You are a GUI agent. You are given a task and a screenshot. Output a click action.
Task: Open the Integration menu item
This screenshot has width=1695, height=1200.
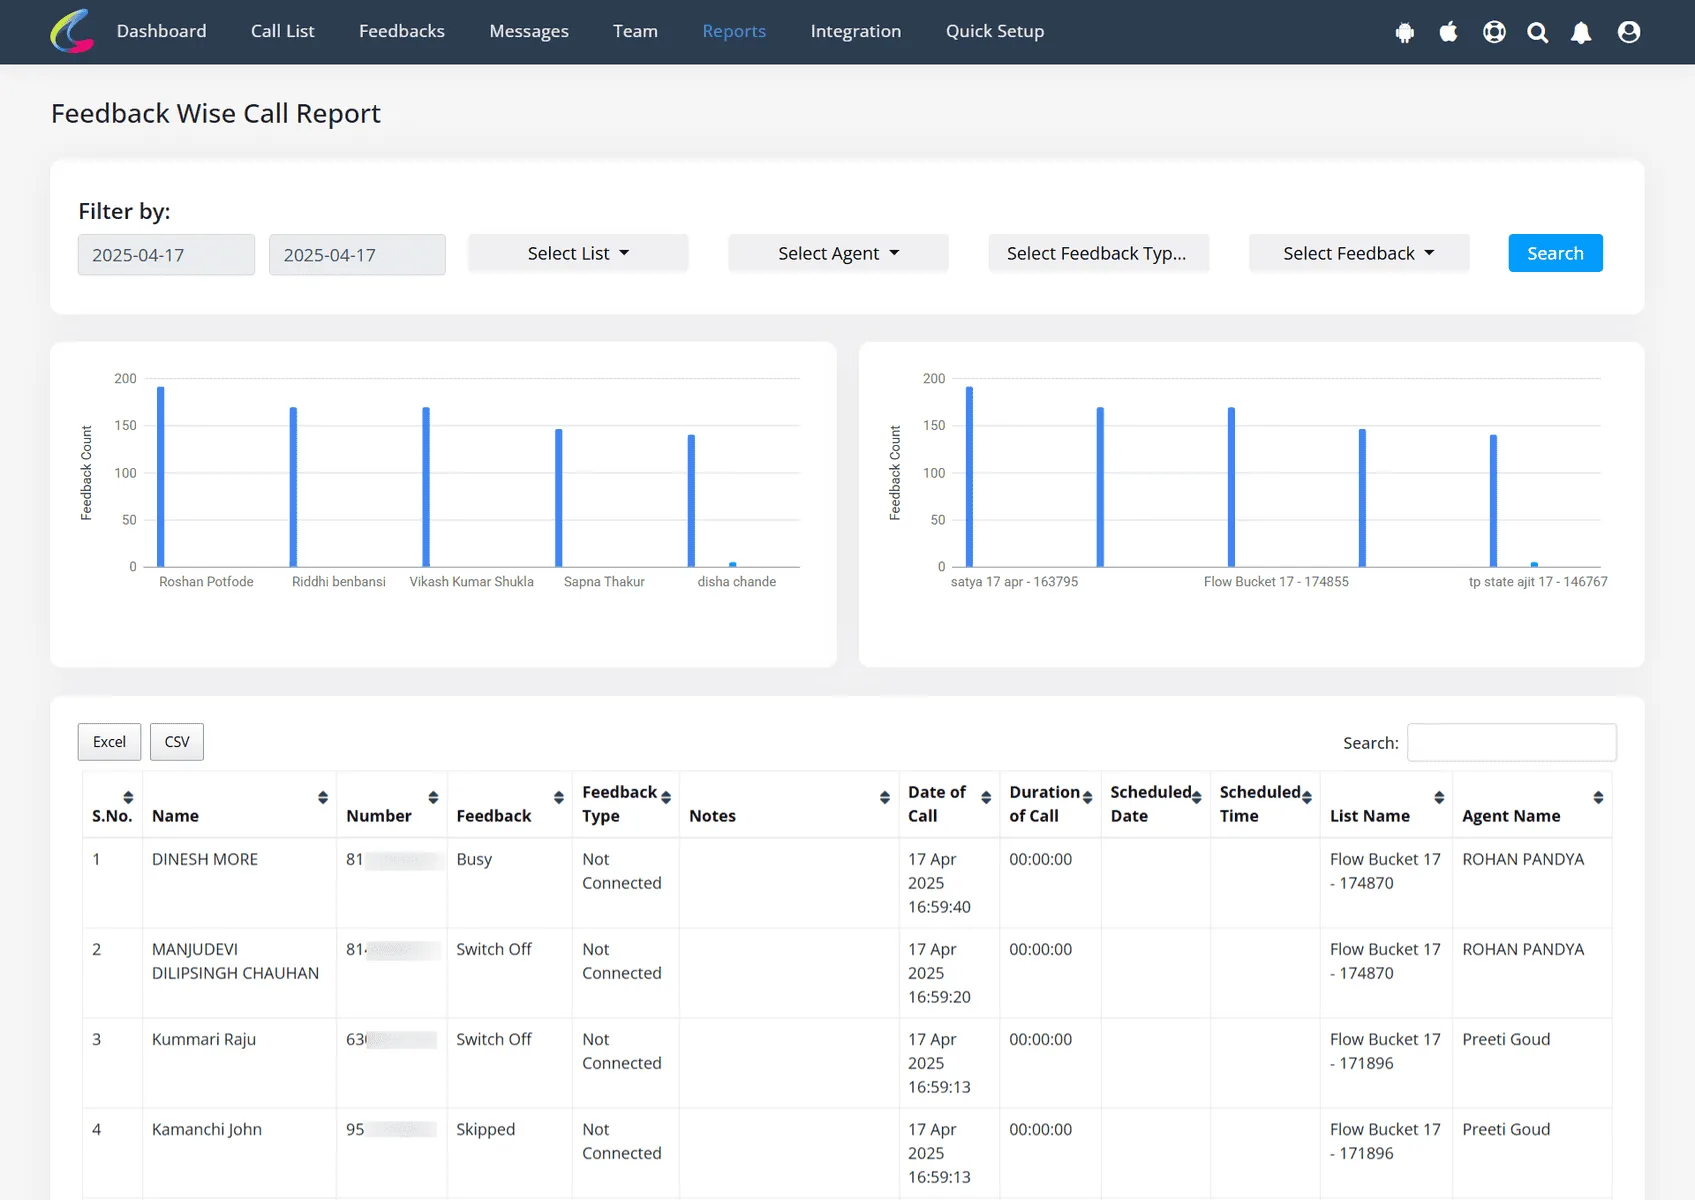856,31
